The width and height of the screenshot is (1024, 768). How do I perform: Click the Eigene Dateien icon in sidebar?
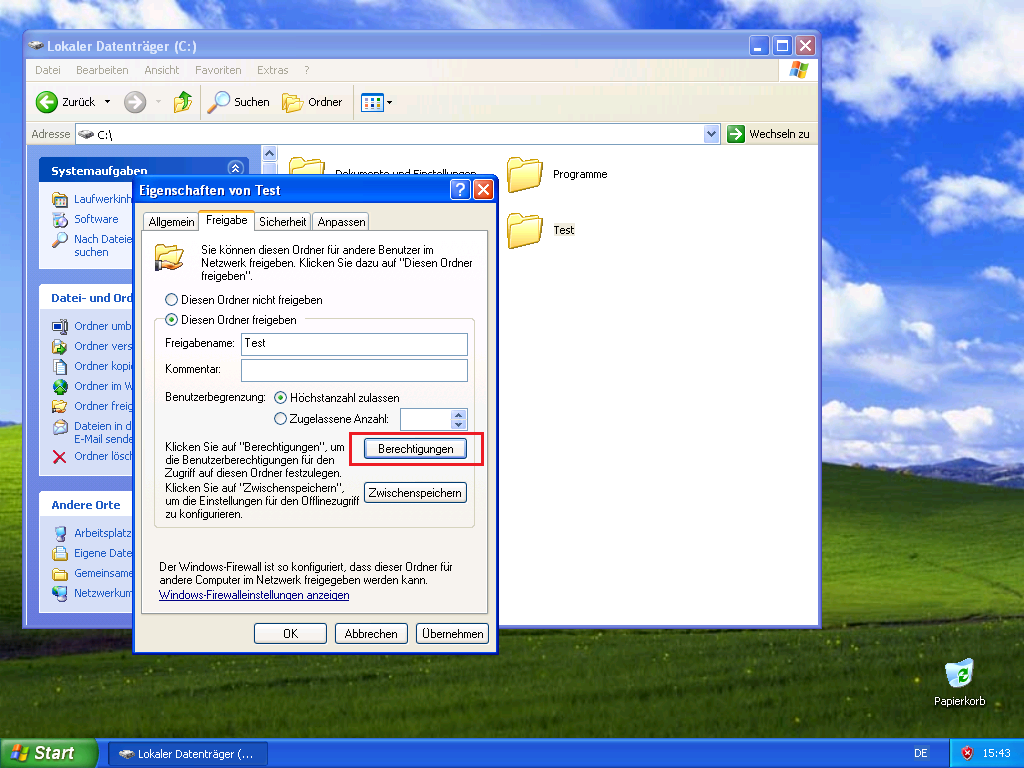click(60, 553)
